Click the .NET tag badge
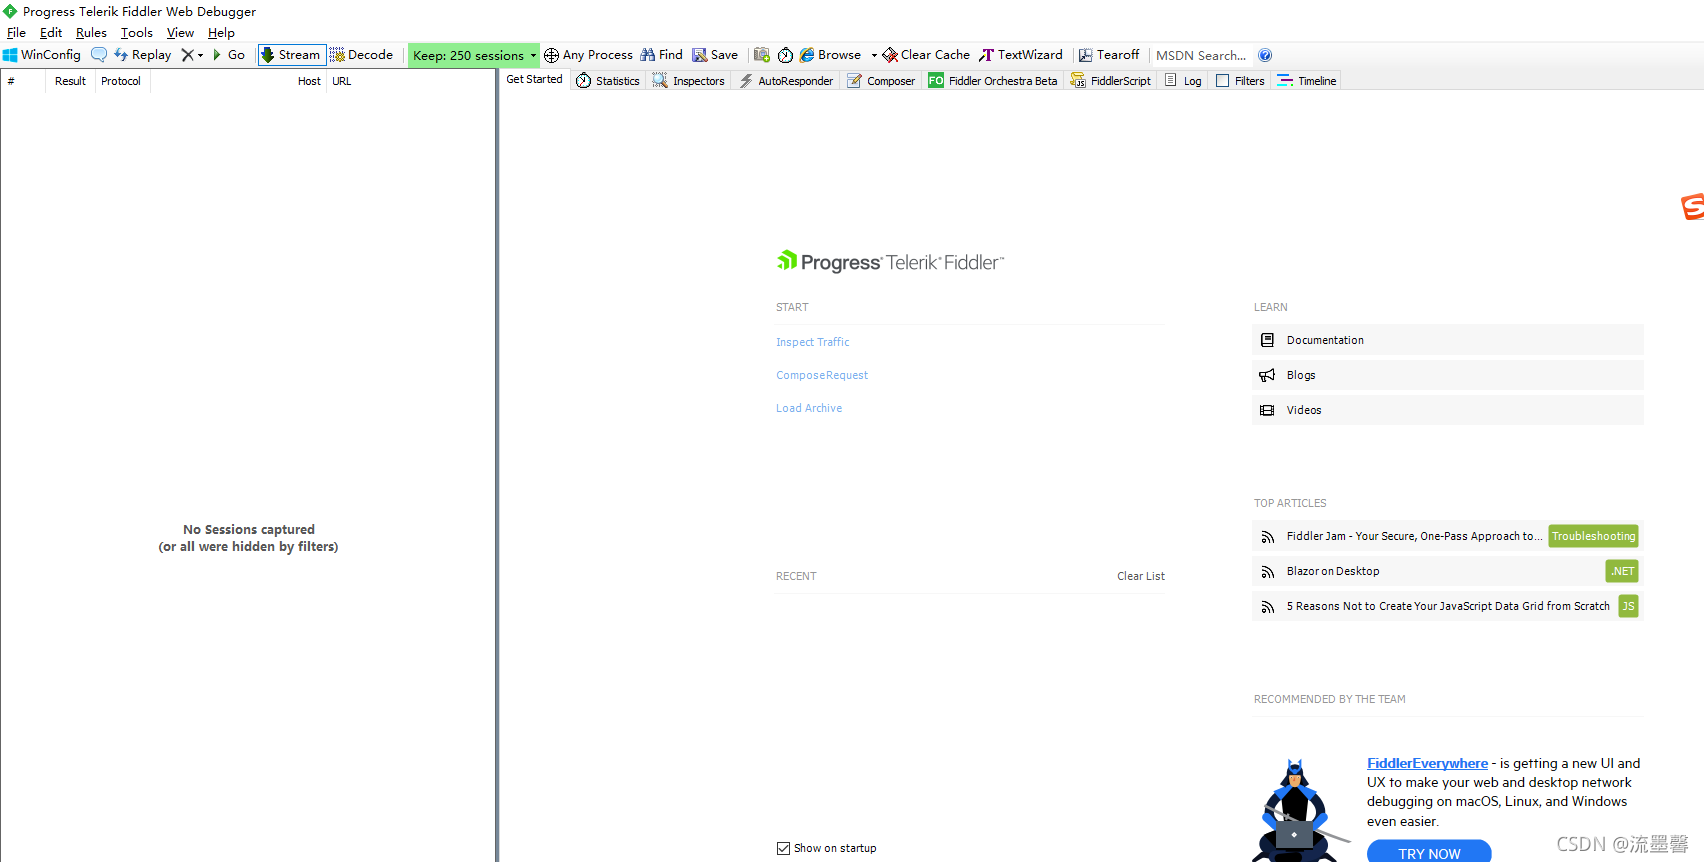The image size is (1704, 862). pyautogui.click(x=1622, y=571)
